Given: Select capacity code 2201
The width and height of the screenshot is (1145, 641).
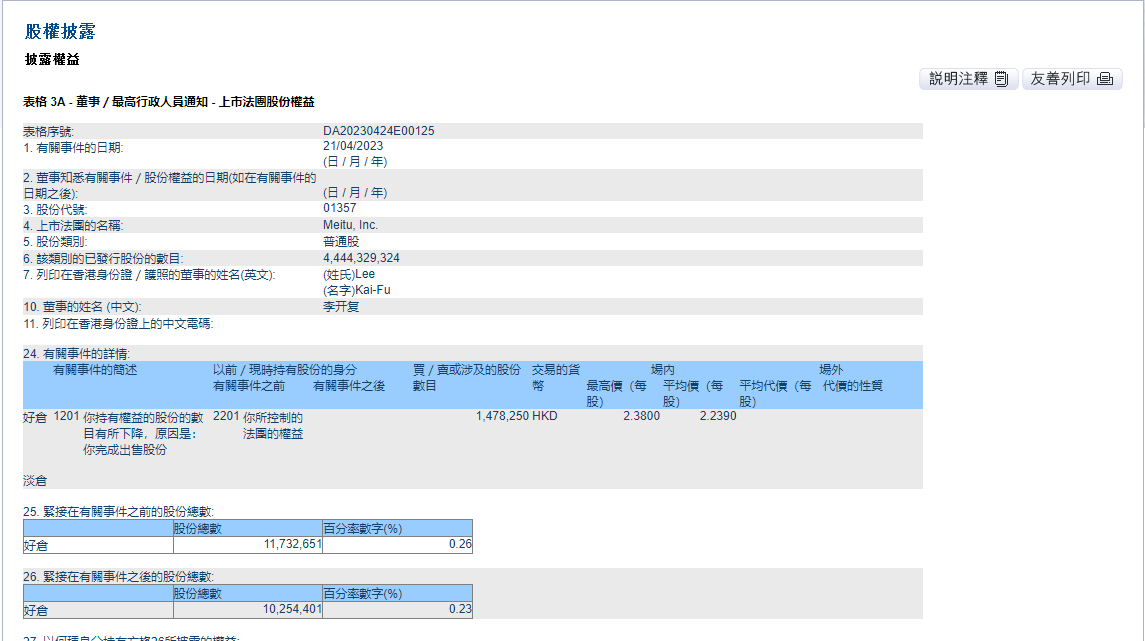Looking at the screenshot, I should coord(226,415).
